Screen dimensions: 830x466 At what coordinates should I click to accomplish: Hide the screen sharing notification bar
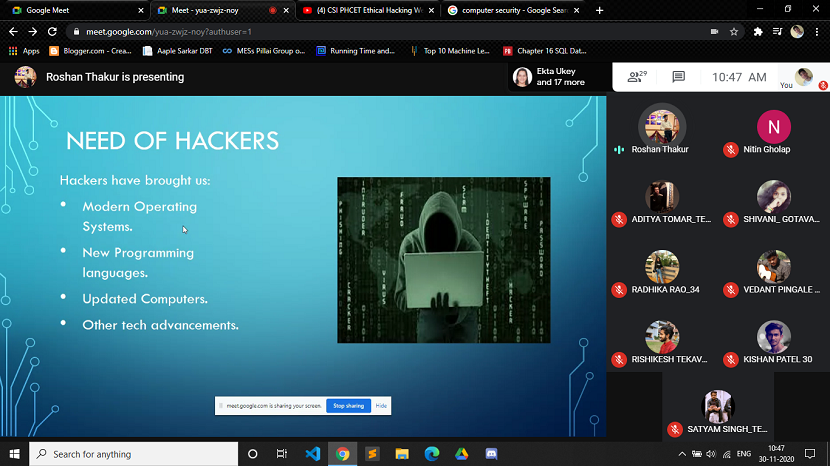(381, 406)
